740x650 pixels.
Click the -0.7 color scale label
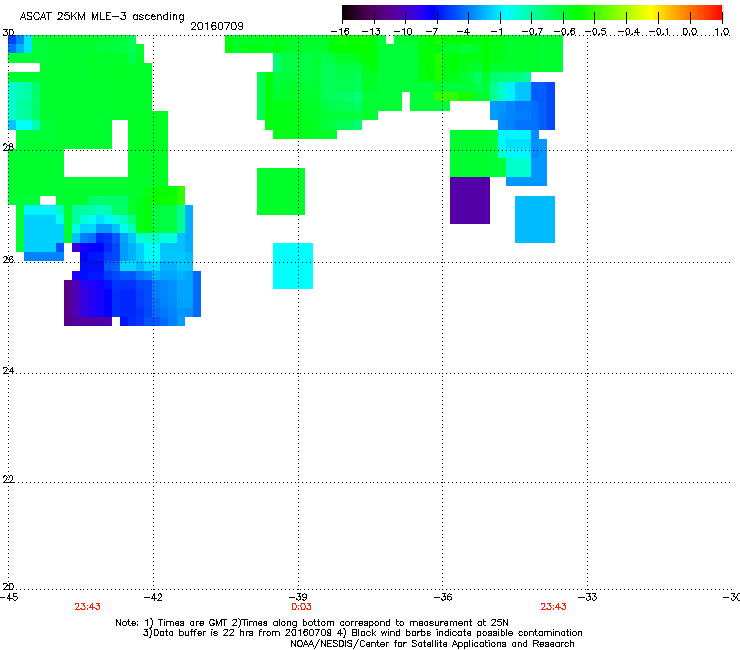coord(532,32)
